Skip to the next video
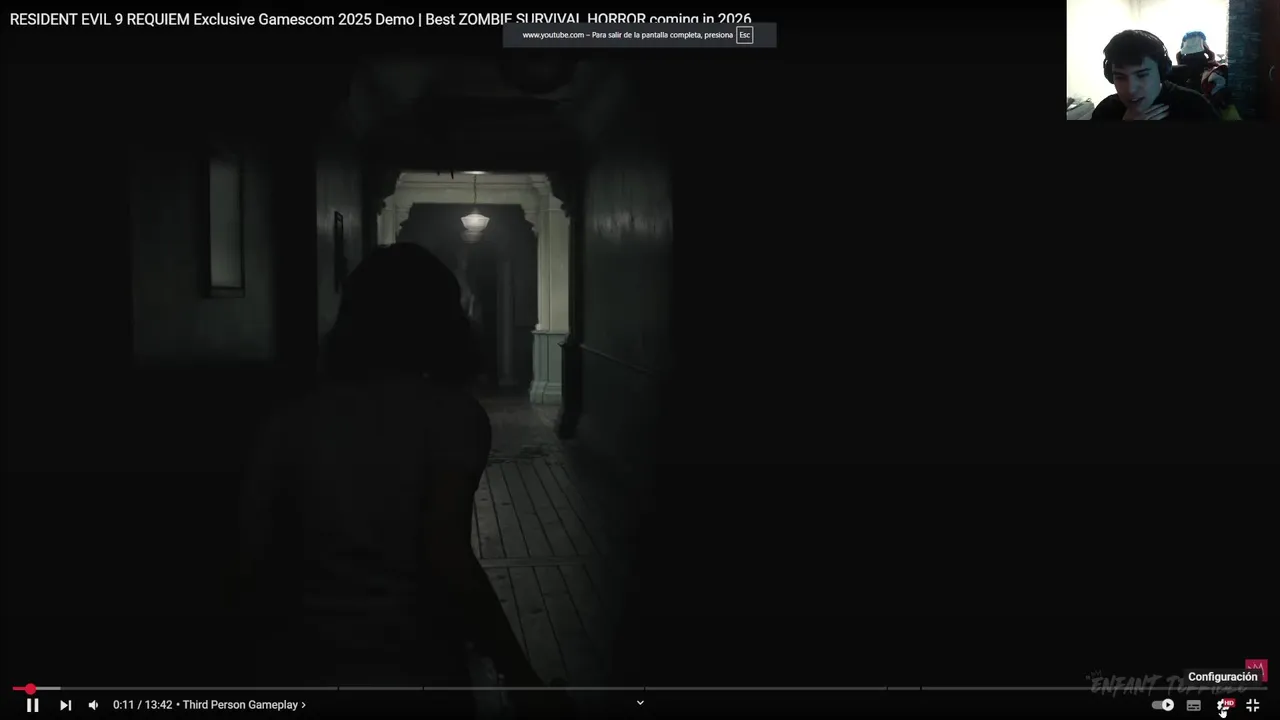Image resolution: width=1280 pixels, height=720 pixels. tap(65, 705)
